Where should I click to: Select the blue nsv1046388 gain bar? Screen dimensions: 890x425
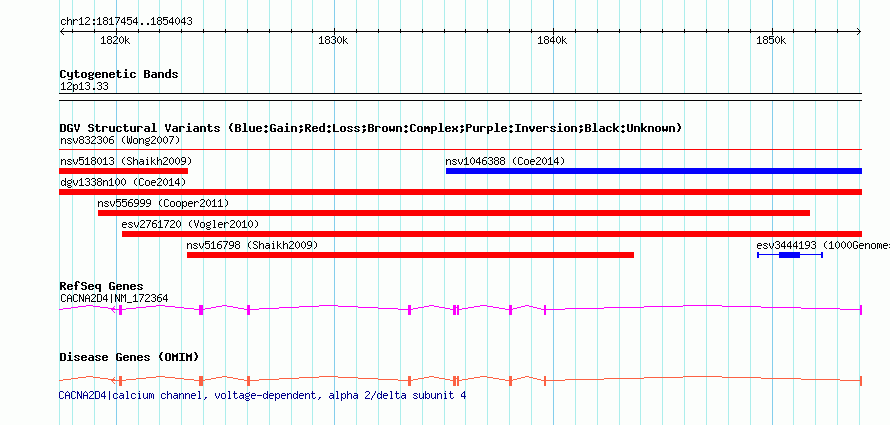[654, 171]
